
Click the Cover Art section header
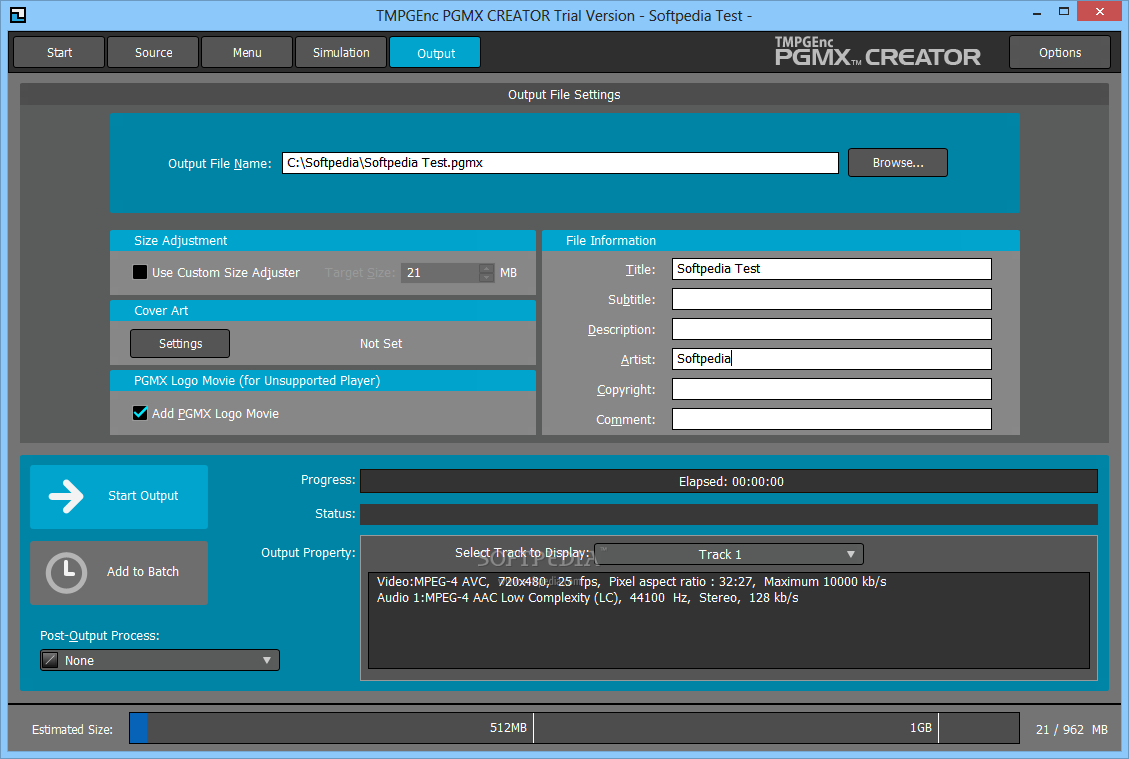tap(323, 310)
